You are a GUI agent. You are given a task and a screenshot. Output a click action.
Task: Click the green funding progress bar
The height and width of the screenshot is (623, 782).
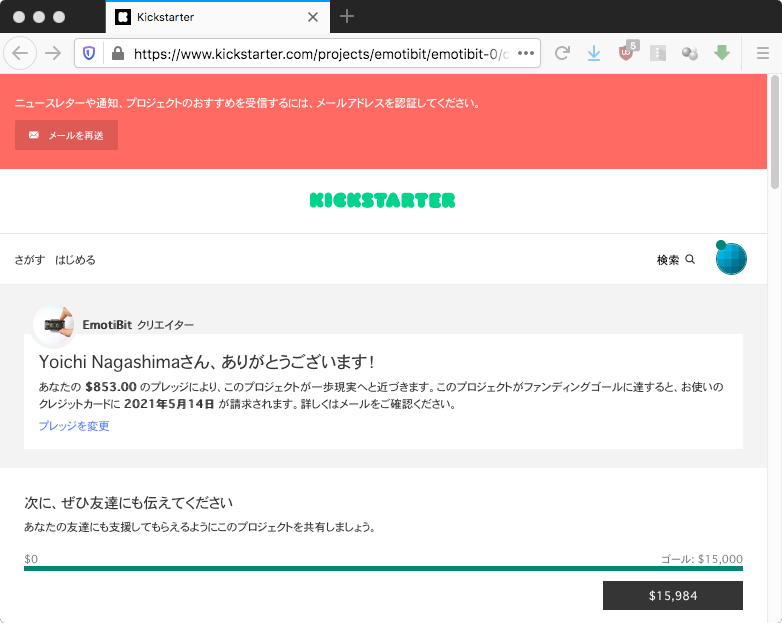pos(383,568)
